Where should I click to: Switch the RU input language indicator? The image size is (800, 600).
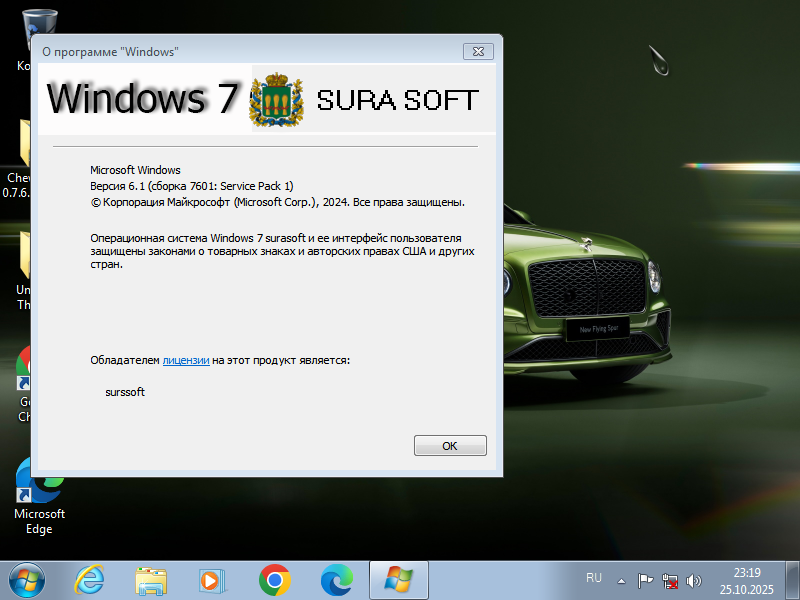[x=594, y=578]
